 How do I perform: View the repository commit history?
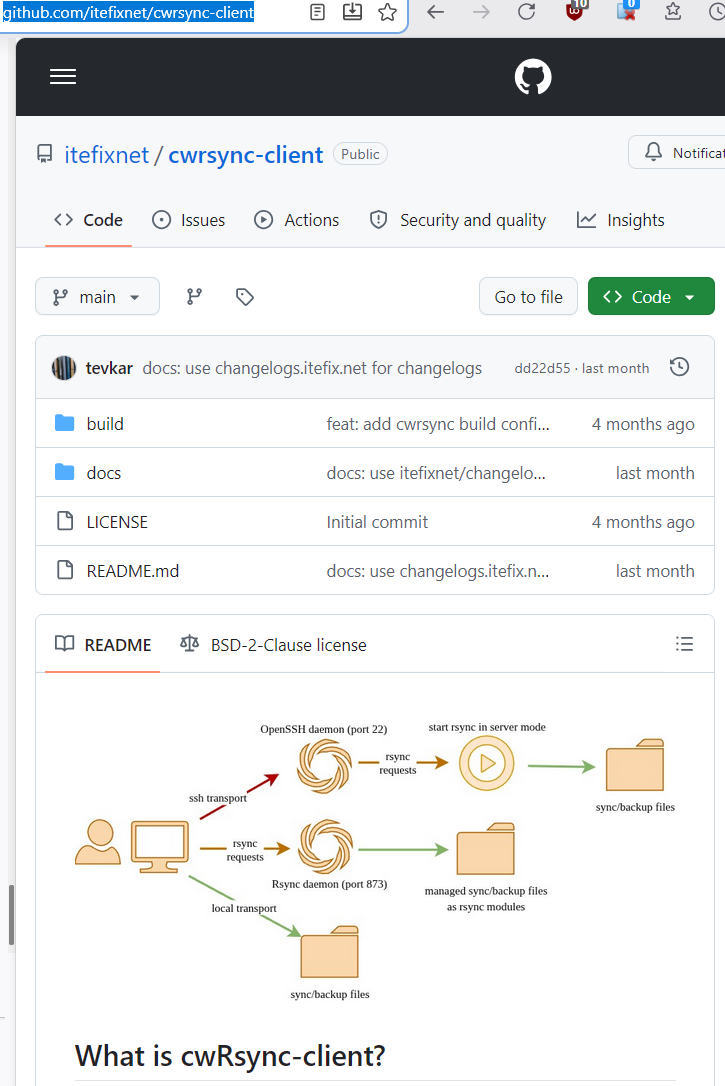(679, 367)
